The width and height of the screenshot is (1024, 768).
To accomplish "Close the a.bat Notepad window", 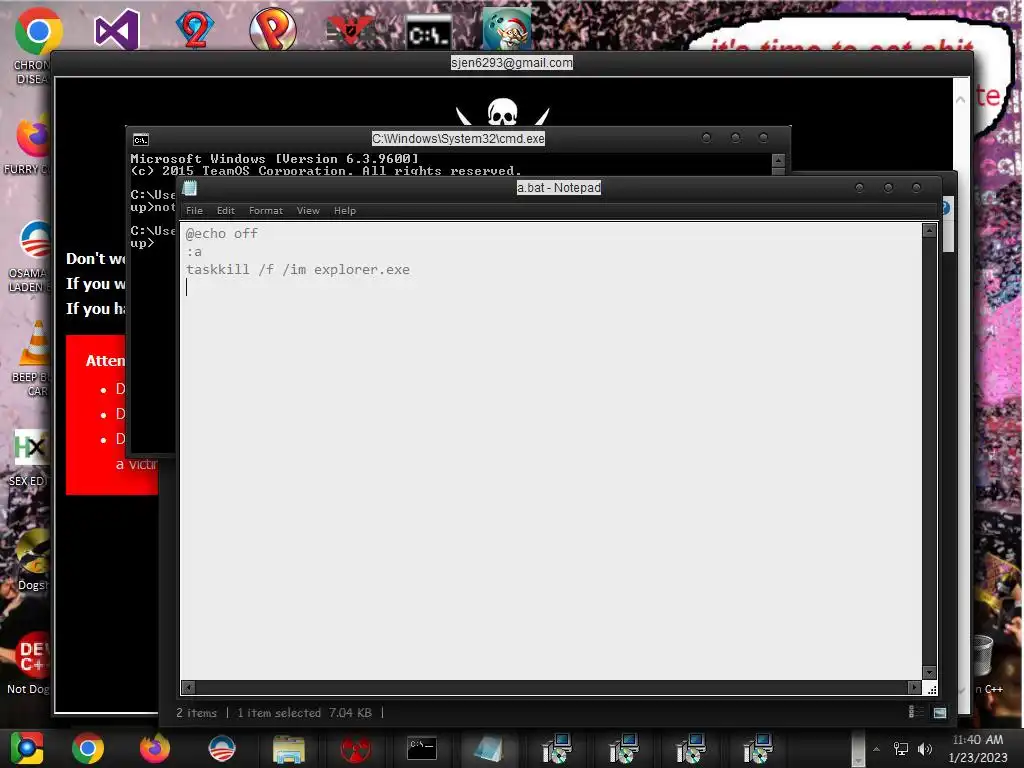I will pyautogui.click(x=916, y=188).
